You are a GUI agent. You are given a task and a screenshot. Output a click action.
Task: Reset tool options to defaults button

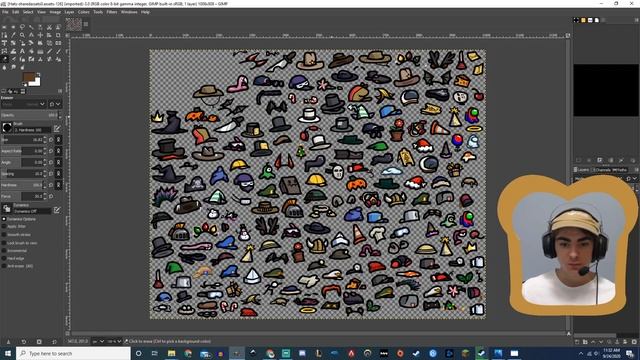pos(54,341)
